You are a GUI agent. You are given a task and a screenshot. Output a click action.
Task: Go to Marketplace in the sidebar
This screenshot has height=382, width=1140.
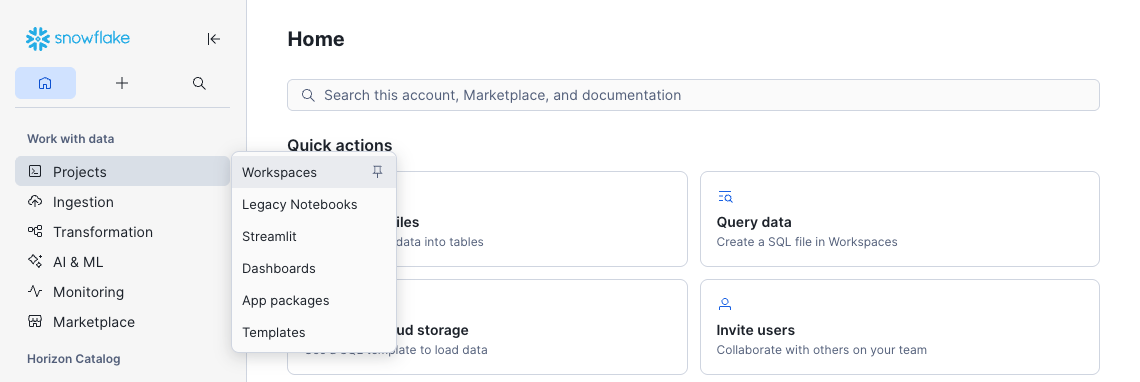pyautogui.click(x=122, y=322)
